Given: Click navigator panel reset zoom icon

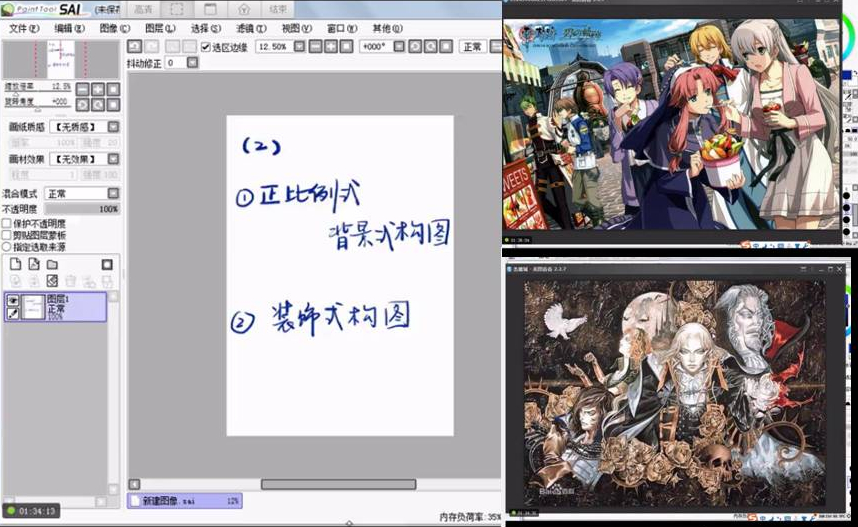Looking at the screenshot, I should tap(113, 89).
